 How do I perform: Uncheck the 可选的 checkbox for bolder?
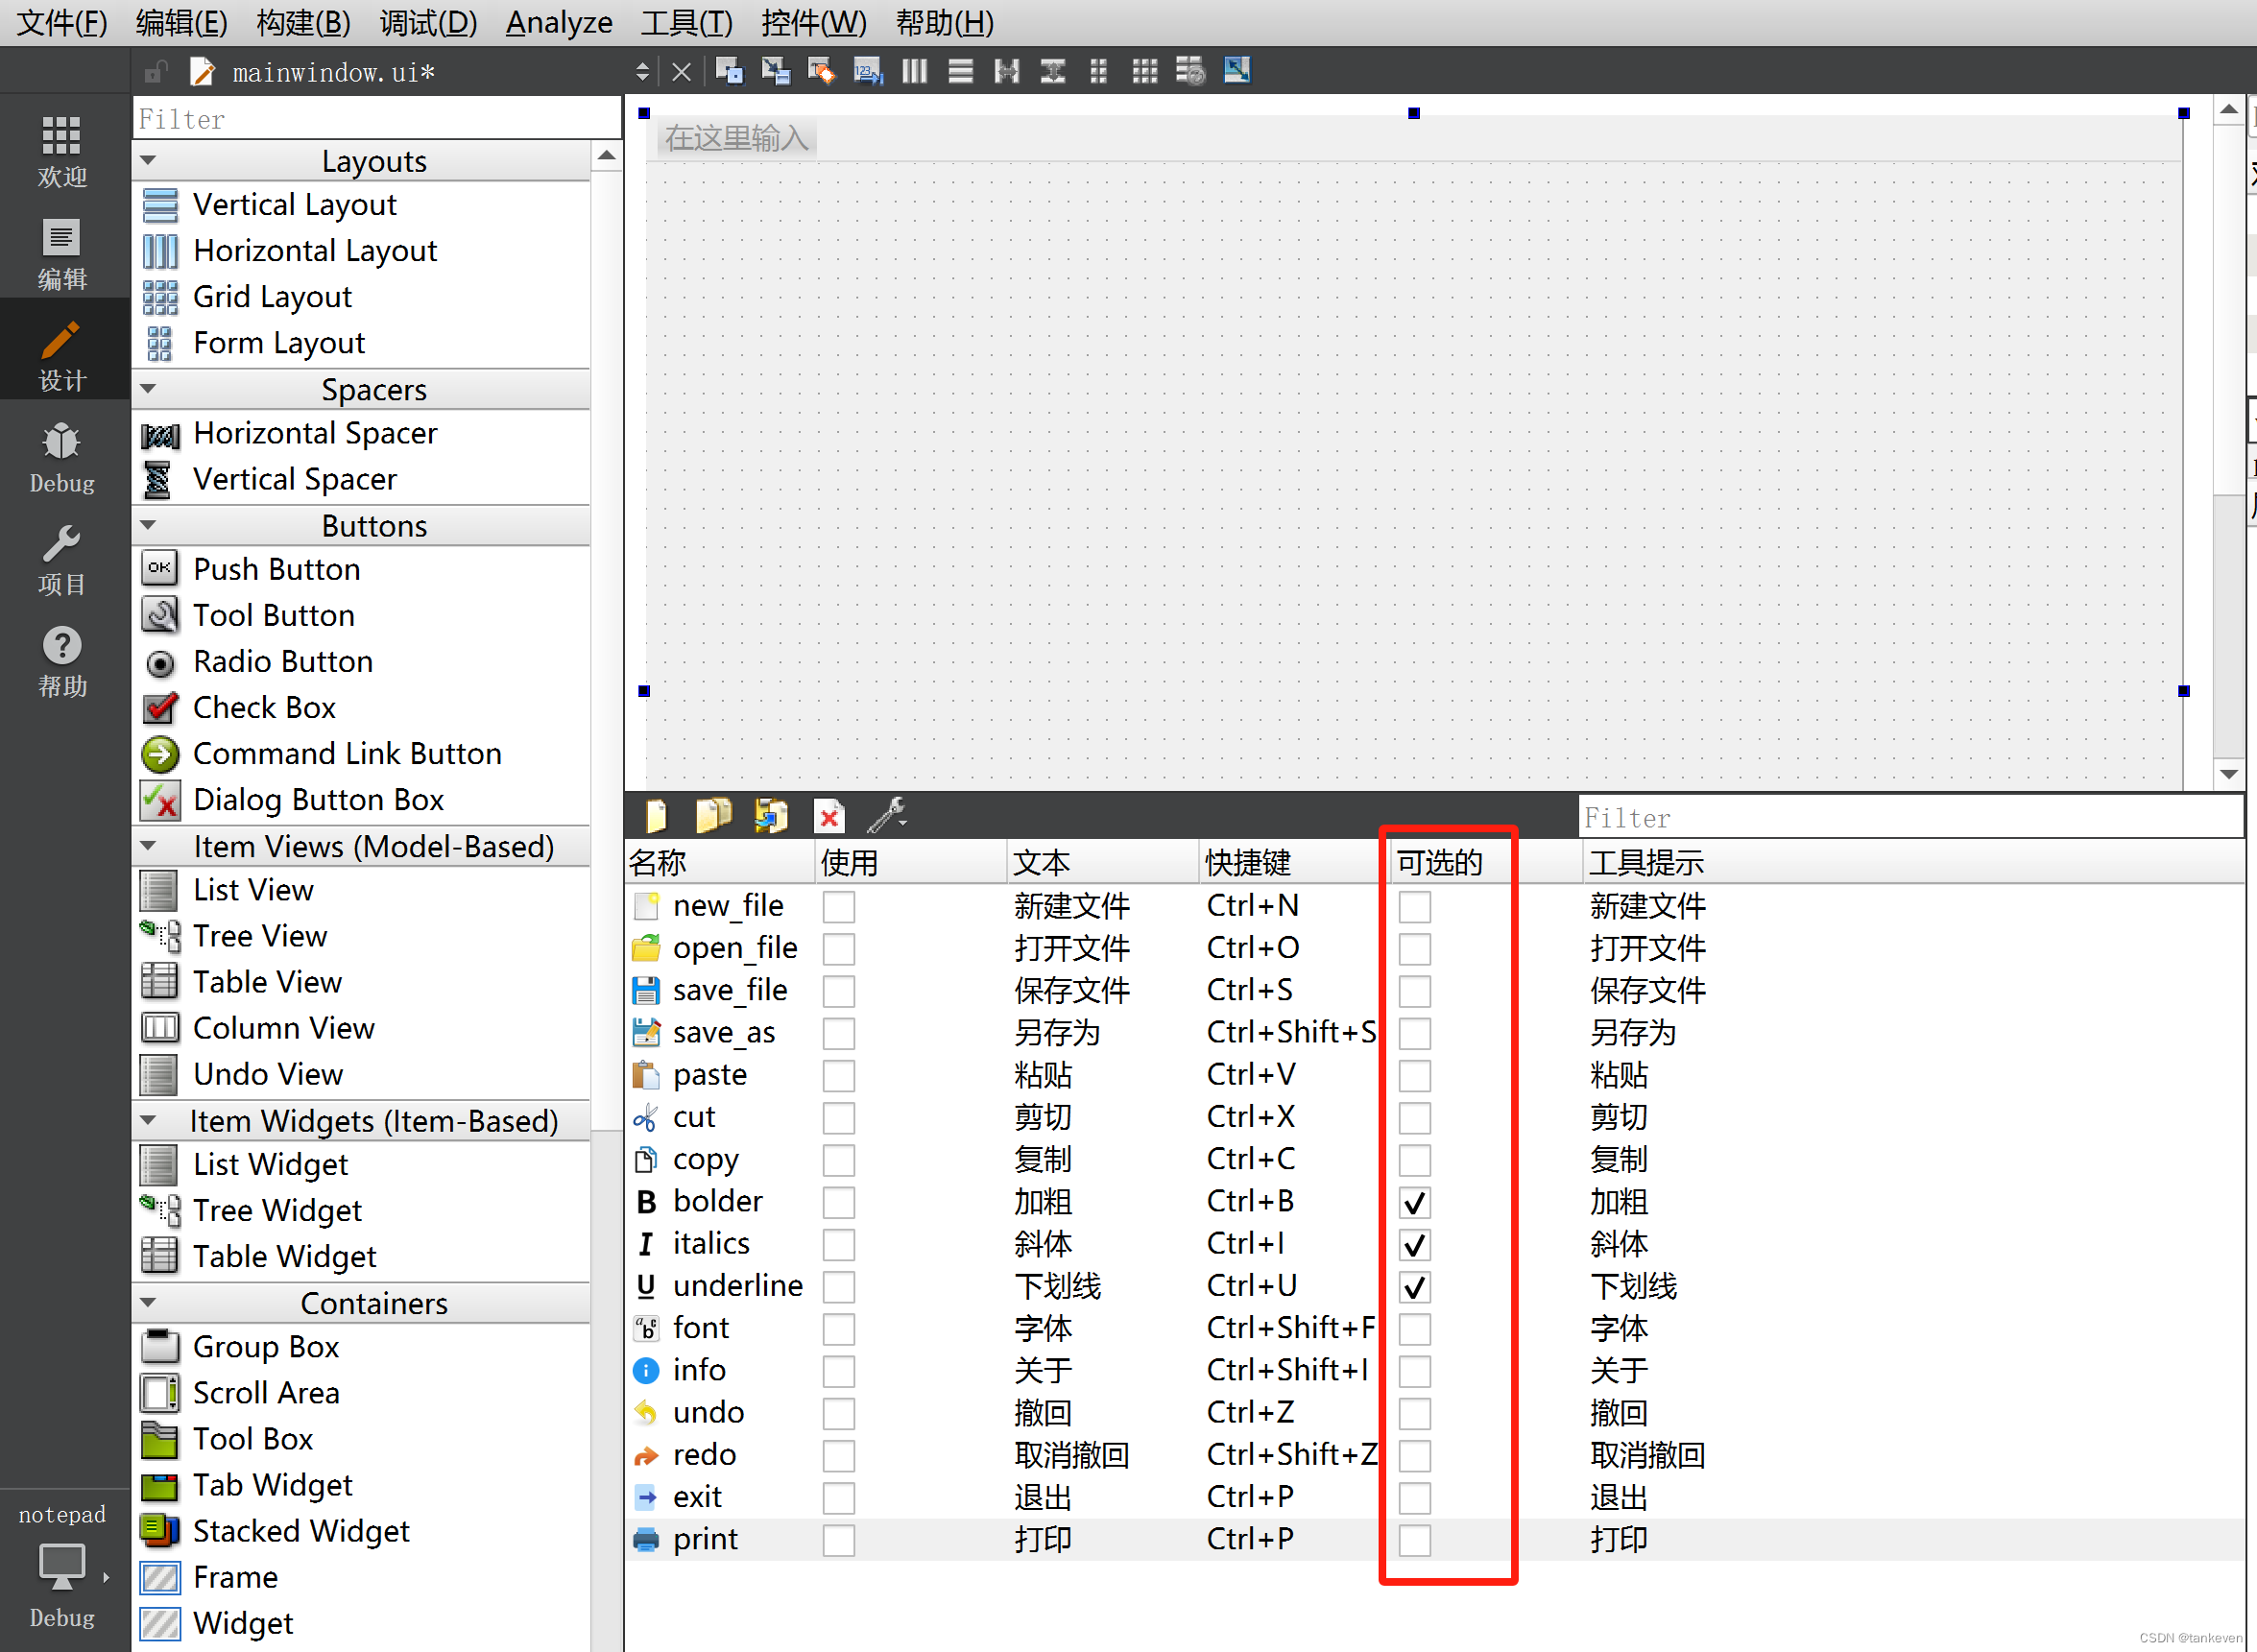click(x=1414, y=1202)
